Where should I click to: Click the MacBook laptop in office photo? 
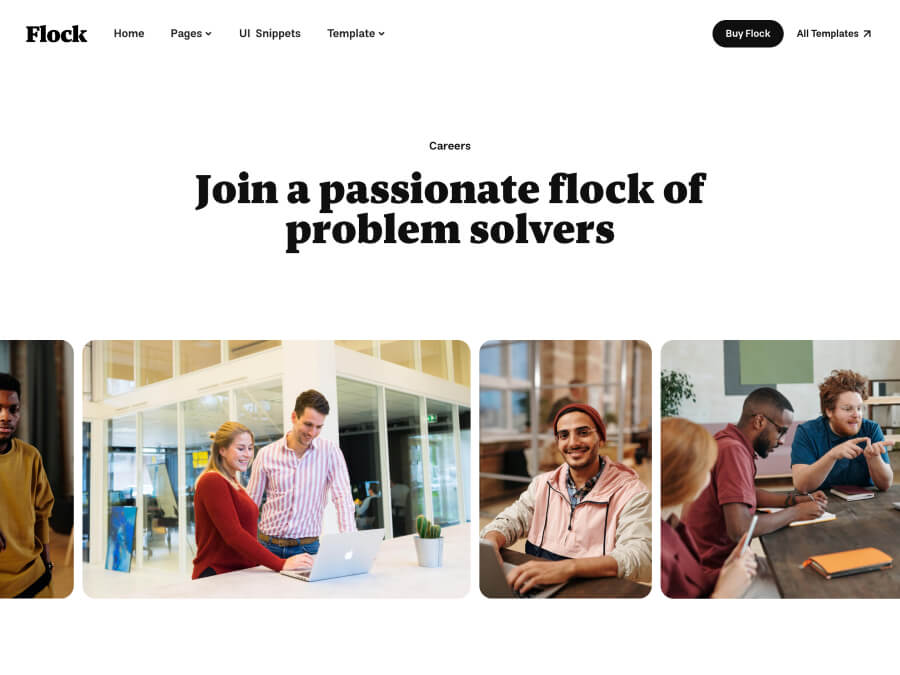pyautogui.click(x=333, y=556)
